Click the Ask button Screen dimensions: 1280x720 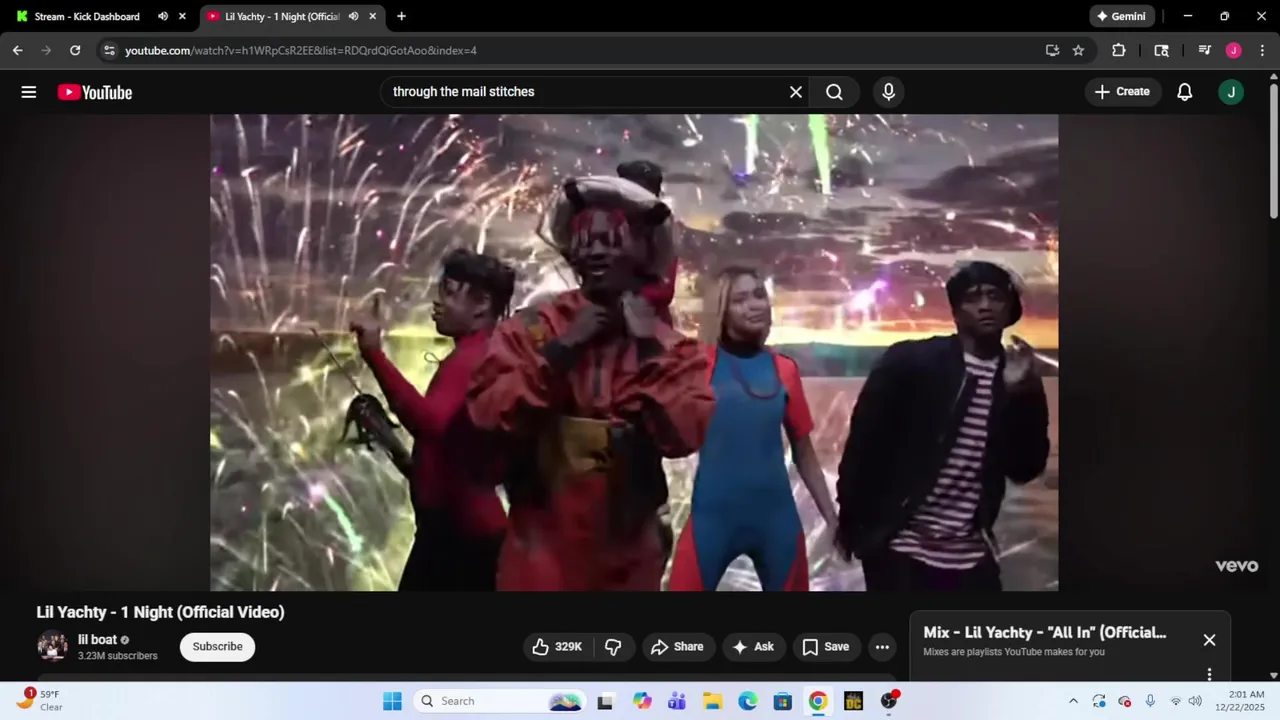(x=754, y=647)
